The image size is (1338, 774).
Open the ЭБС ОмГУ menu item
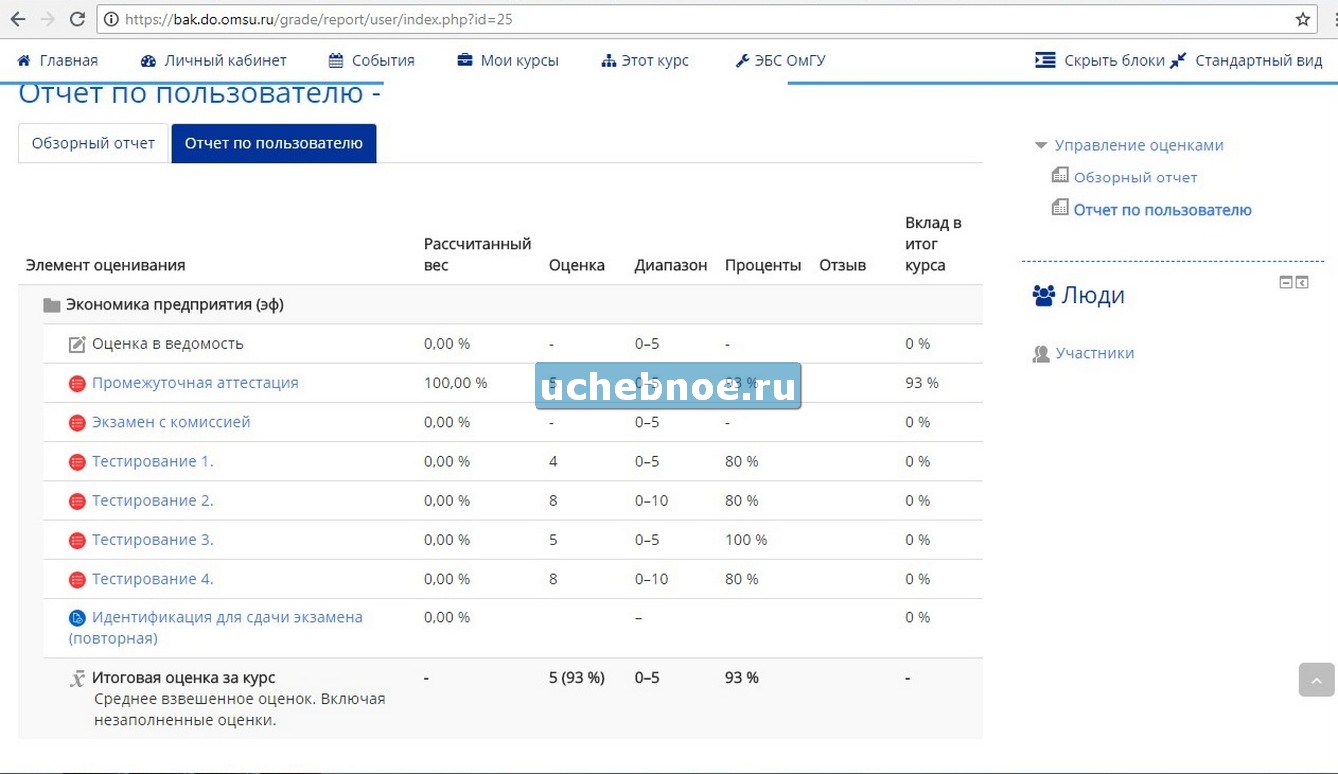click(x=780, y=60)
